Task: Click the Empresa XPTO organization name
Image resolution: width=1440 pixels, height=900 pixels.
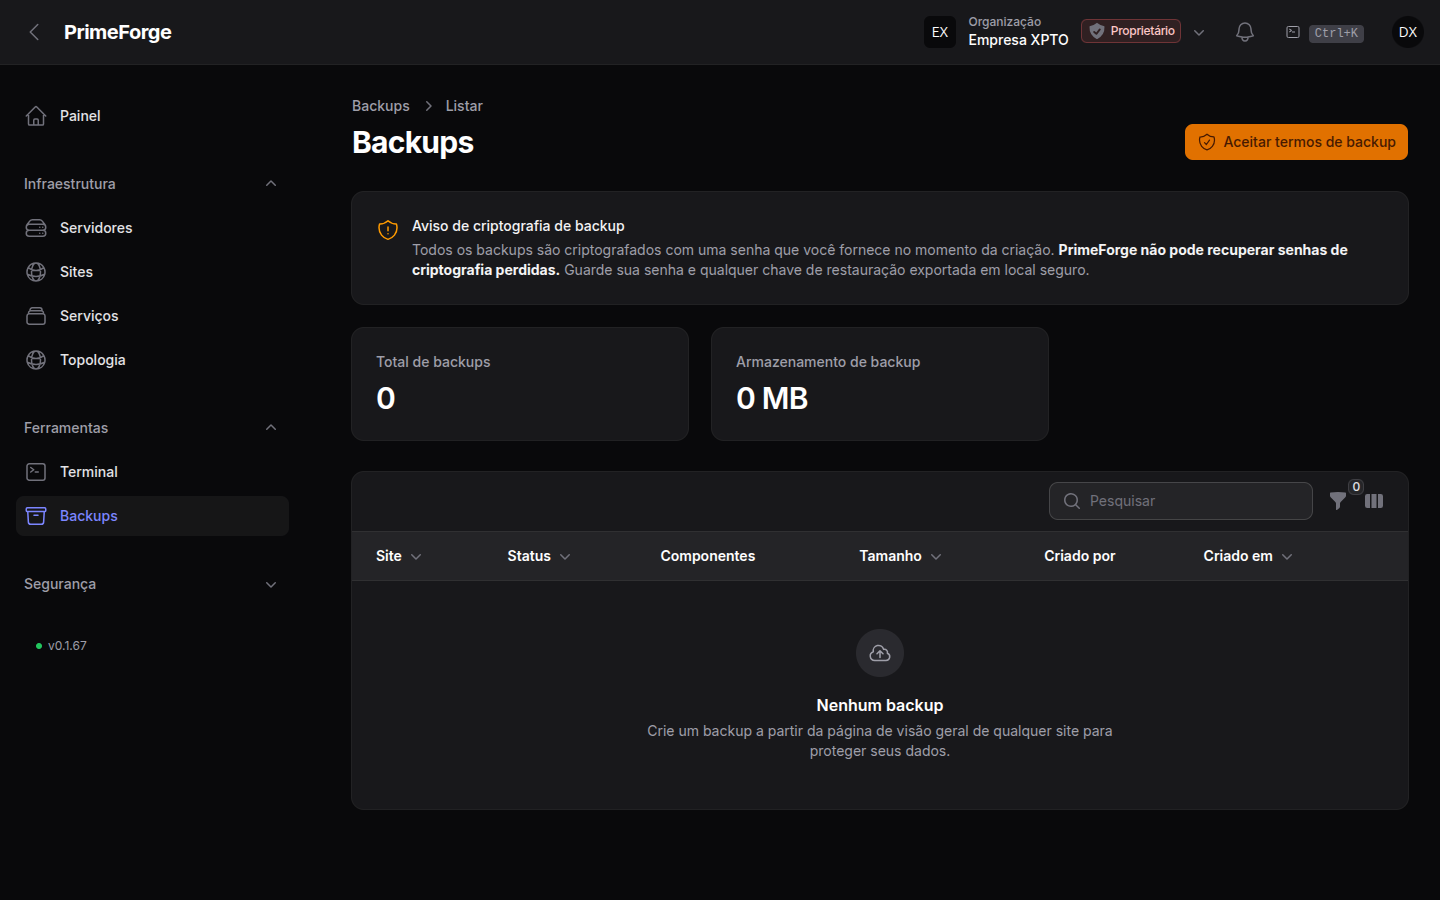Action: (x=1018, y=40)
